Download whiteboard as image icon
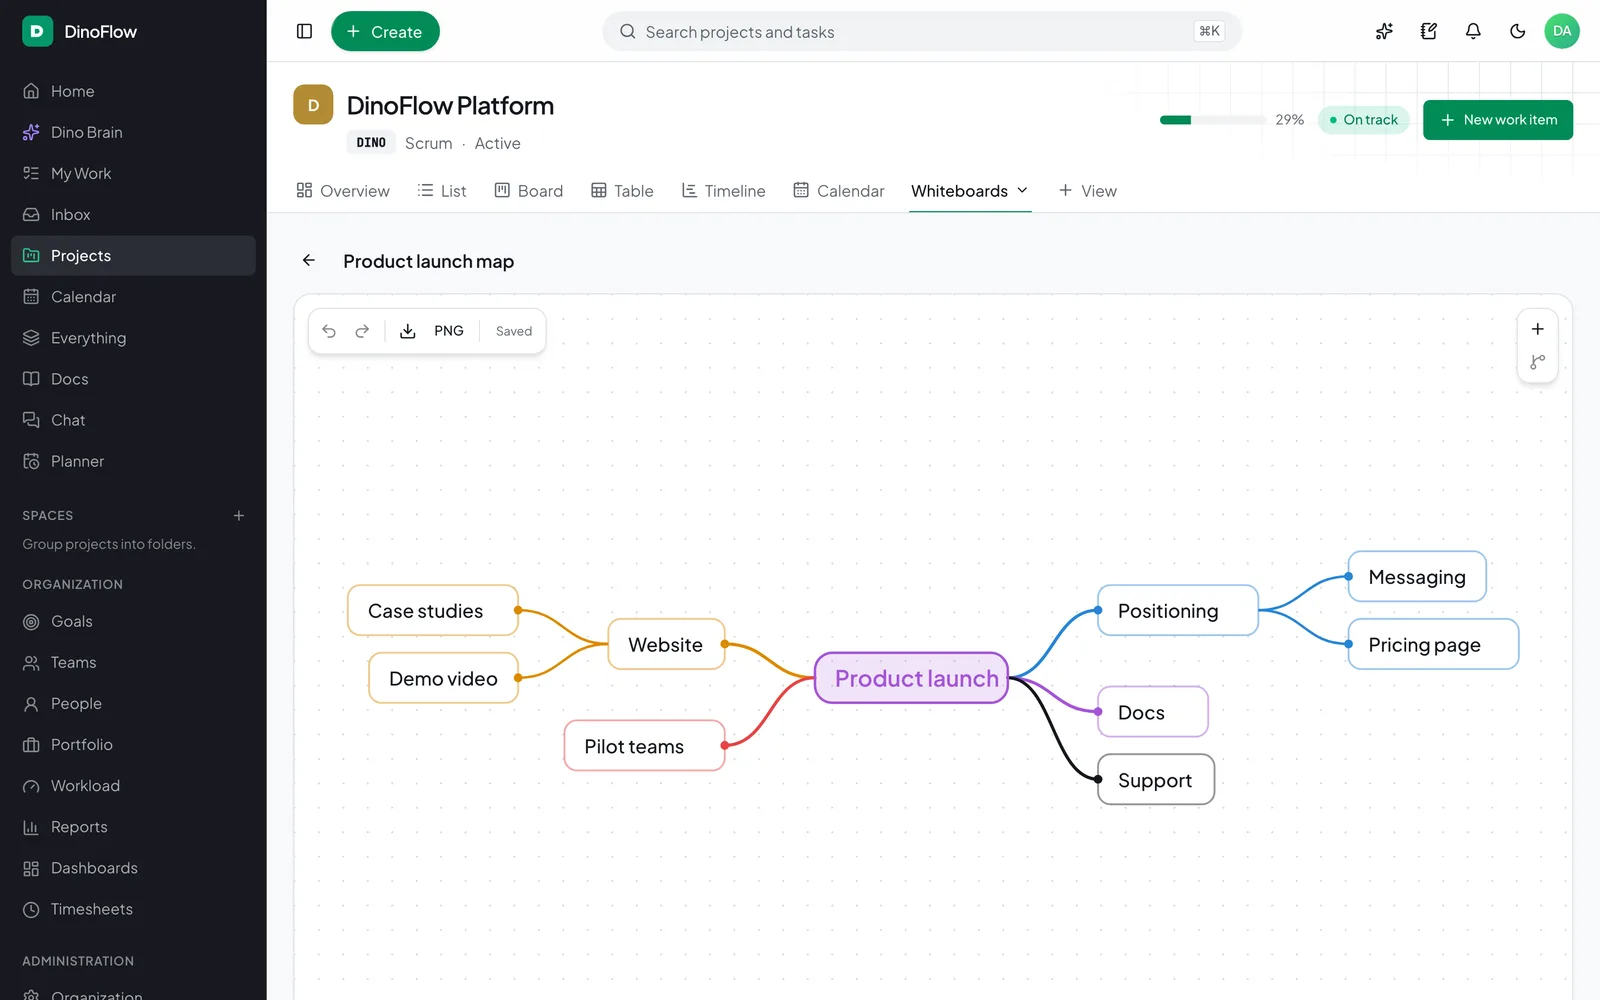 click(408, 331)
